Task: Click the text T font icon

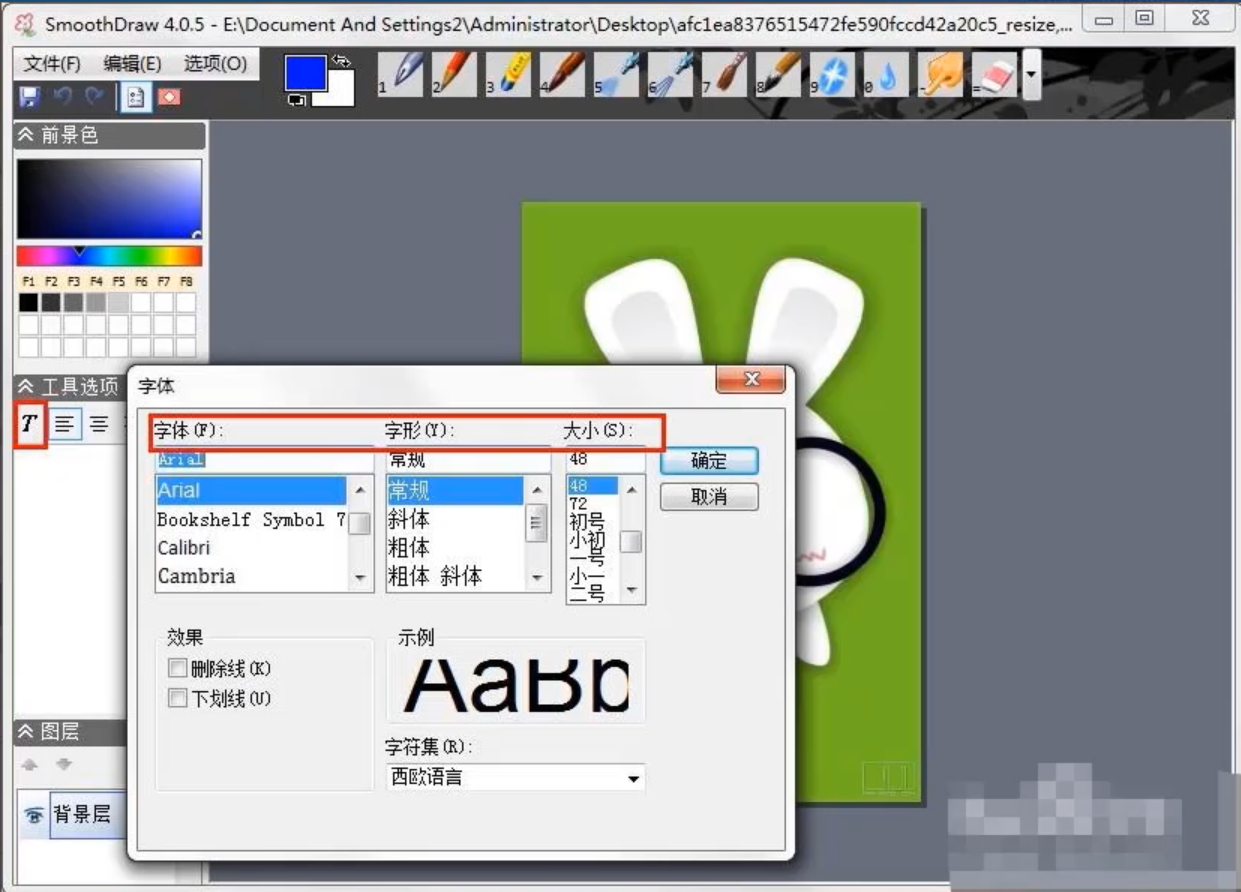Action: click(30, 424)
